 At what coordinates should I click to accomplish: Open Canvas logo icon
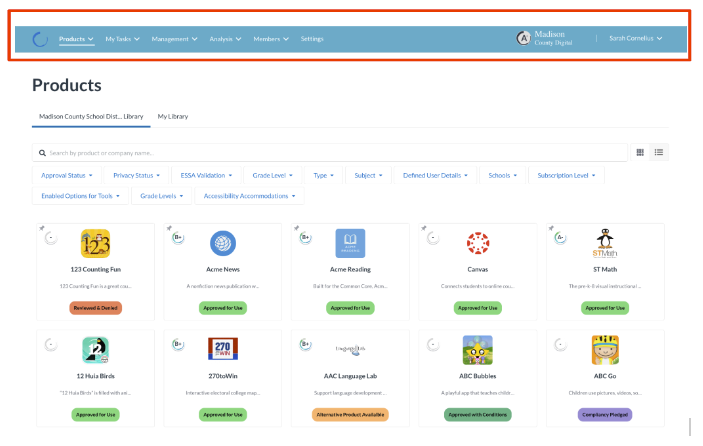(x=478, y=243)
